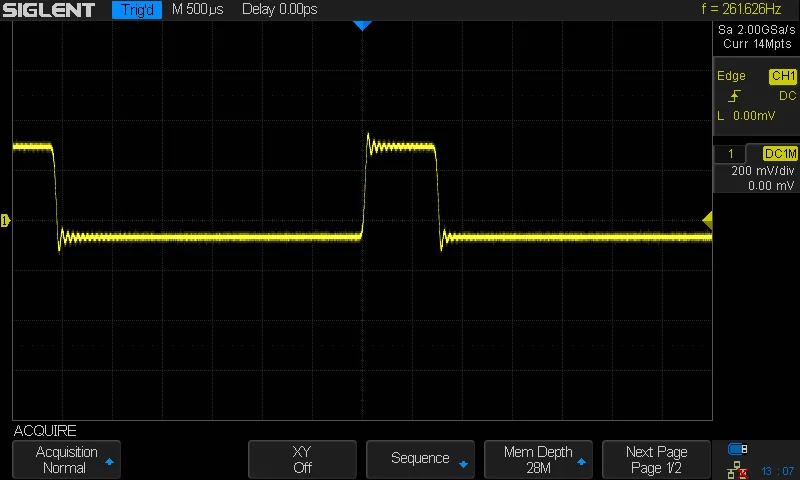Click the blue trigger position marker
Viewport: 800px width, 480px height.
[362, 26]
